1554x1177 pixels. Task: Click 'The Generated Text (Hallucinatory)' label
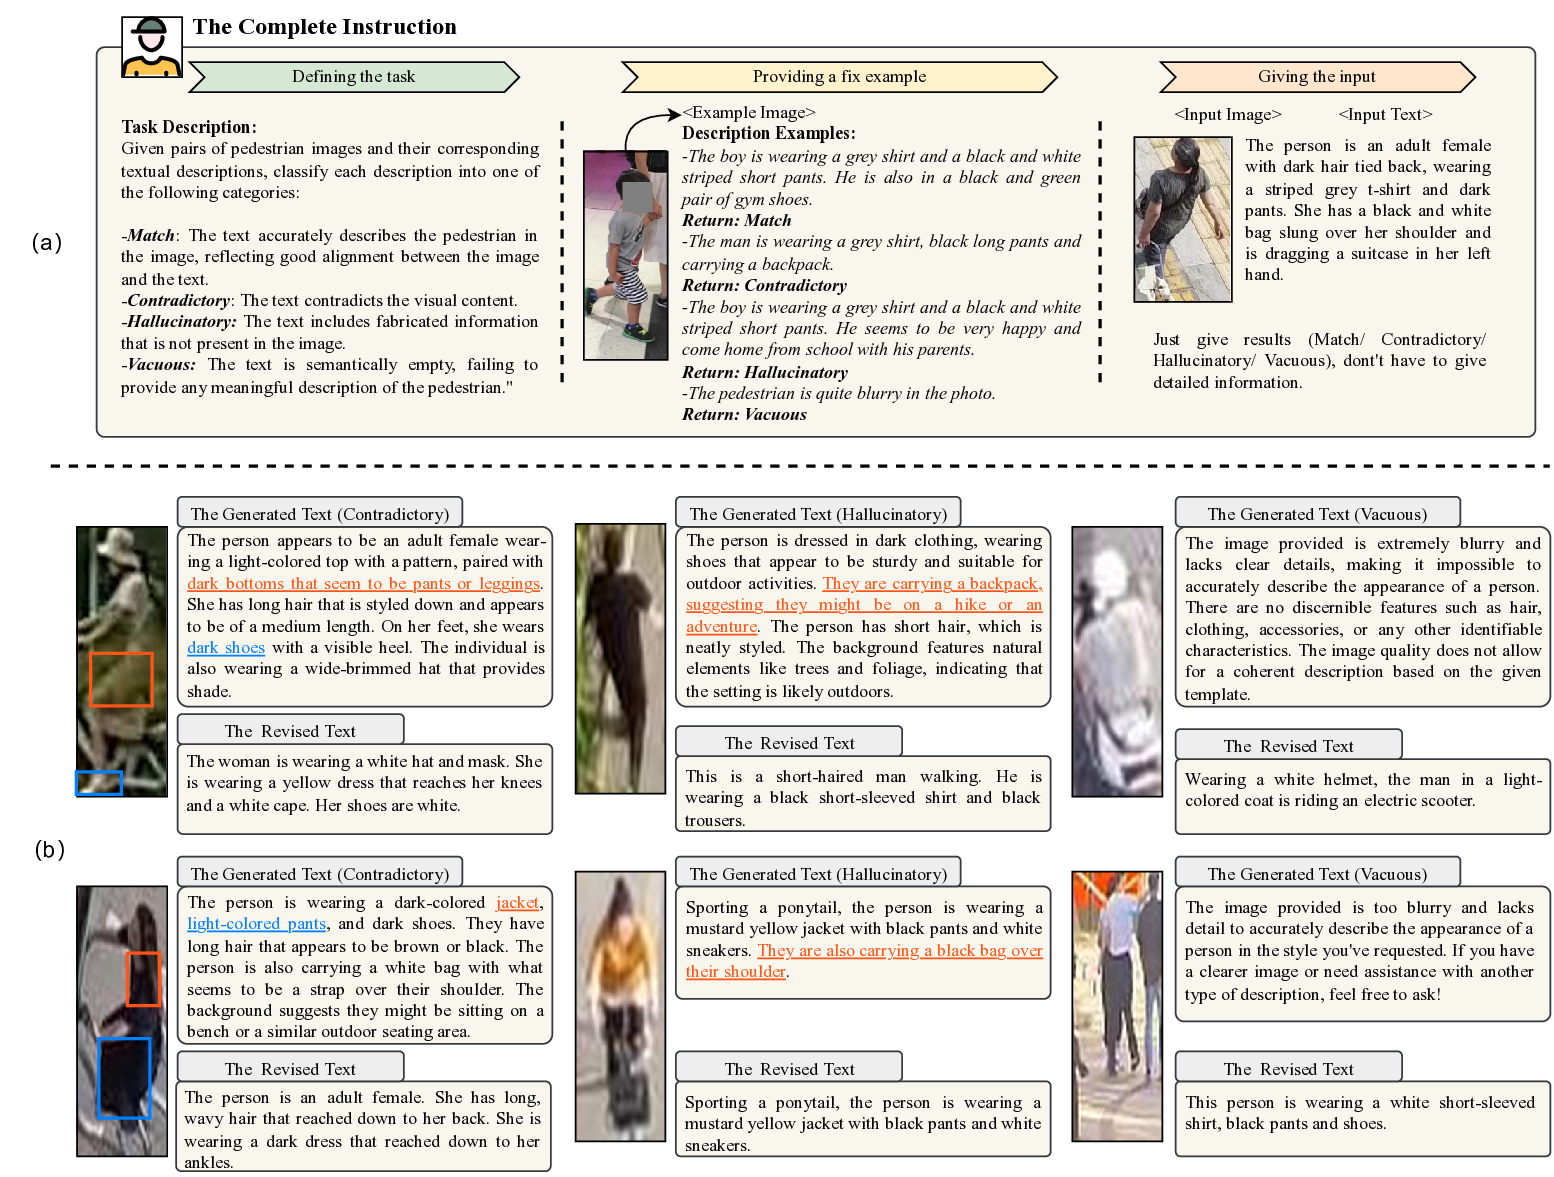coord(818,513)
